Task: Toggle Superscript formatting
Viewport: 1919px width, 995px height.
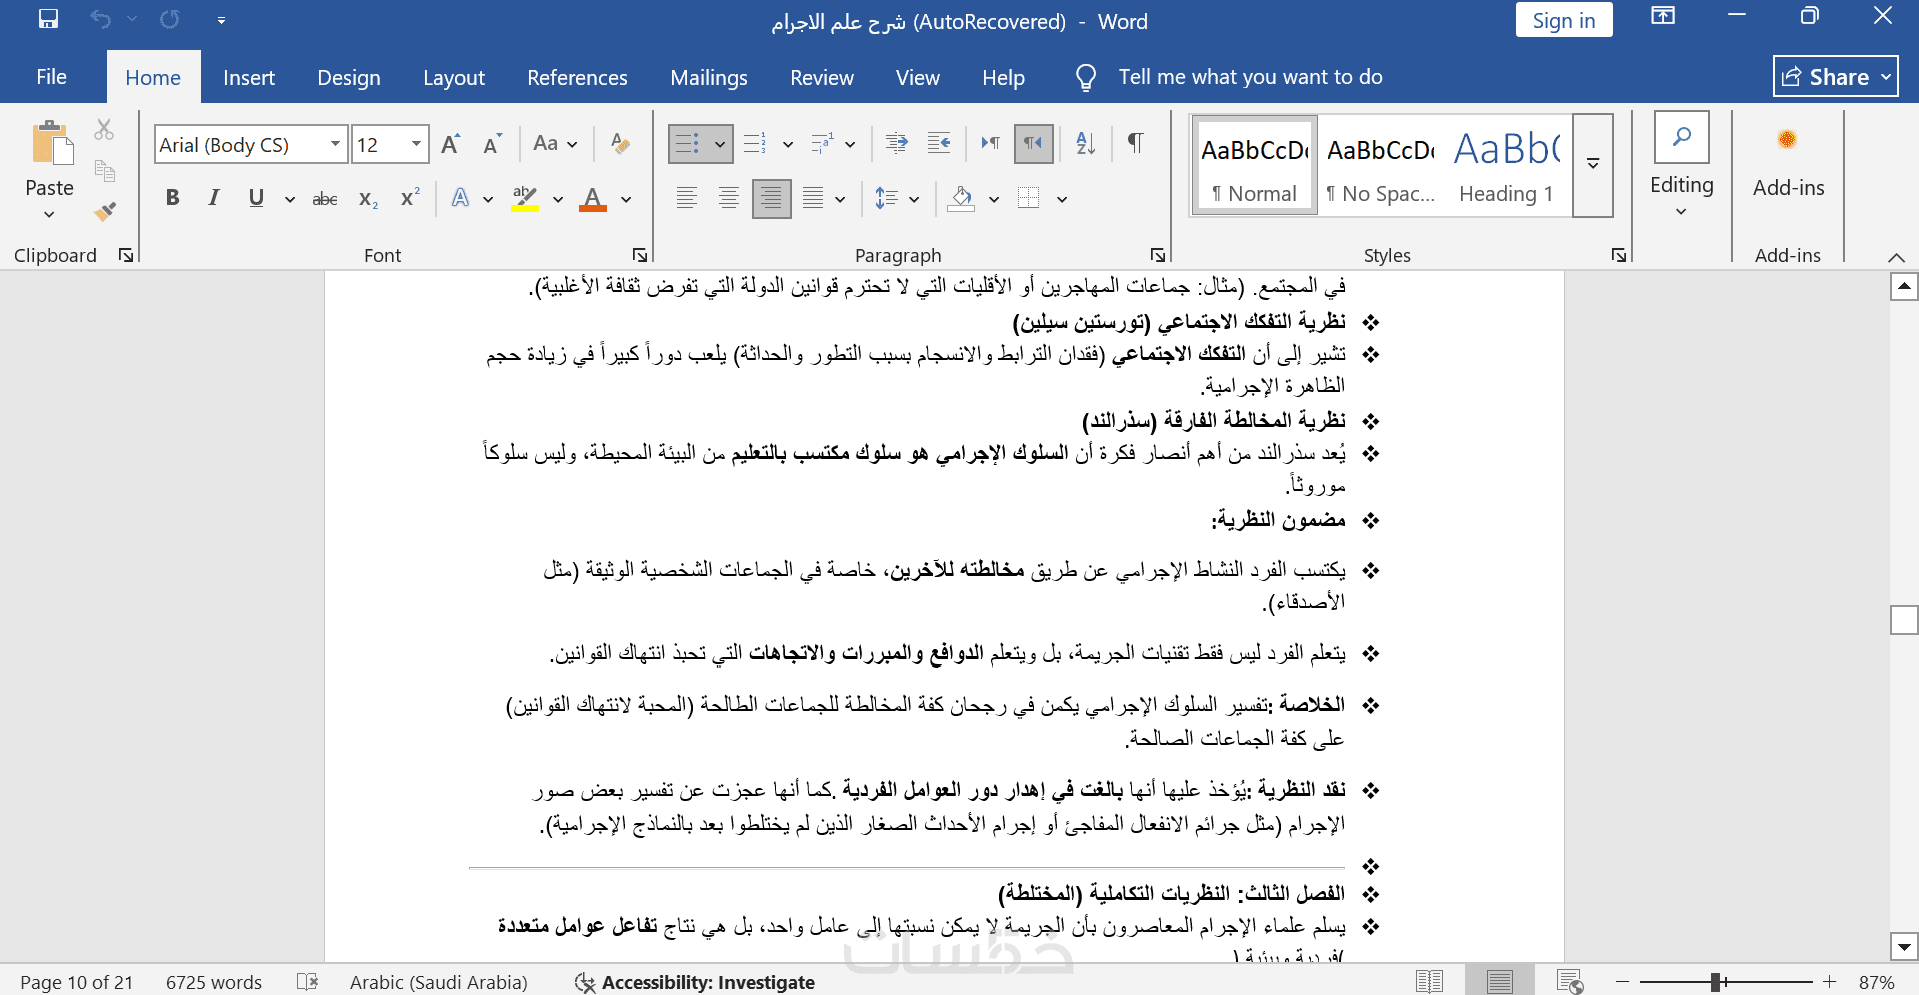Action: click(x=410, y=198)
